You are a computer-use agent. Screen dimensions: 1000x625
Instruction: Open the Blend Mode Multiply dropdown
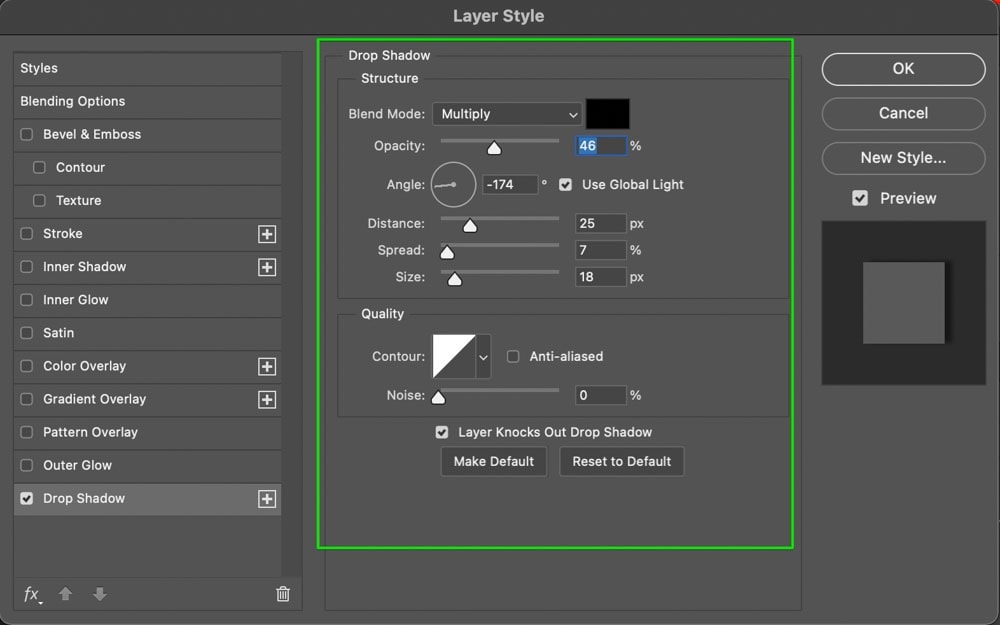point(507,114)
